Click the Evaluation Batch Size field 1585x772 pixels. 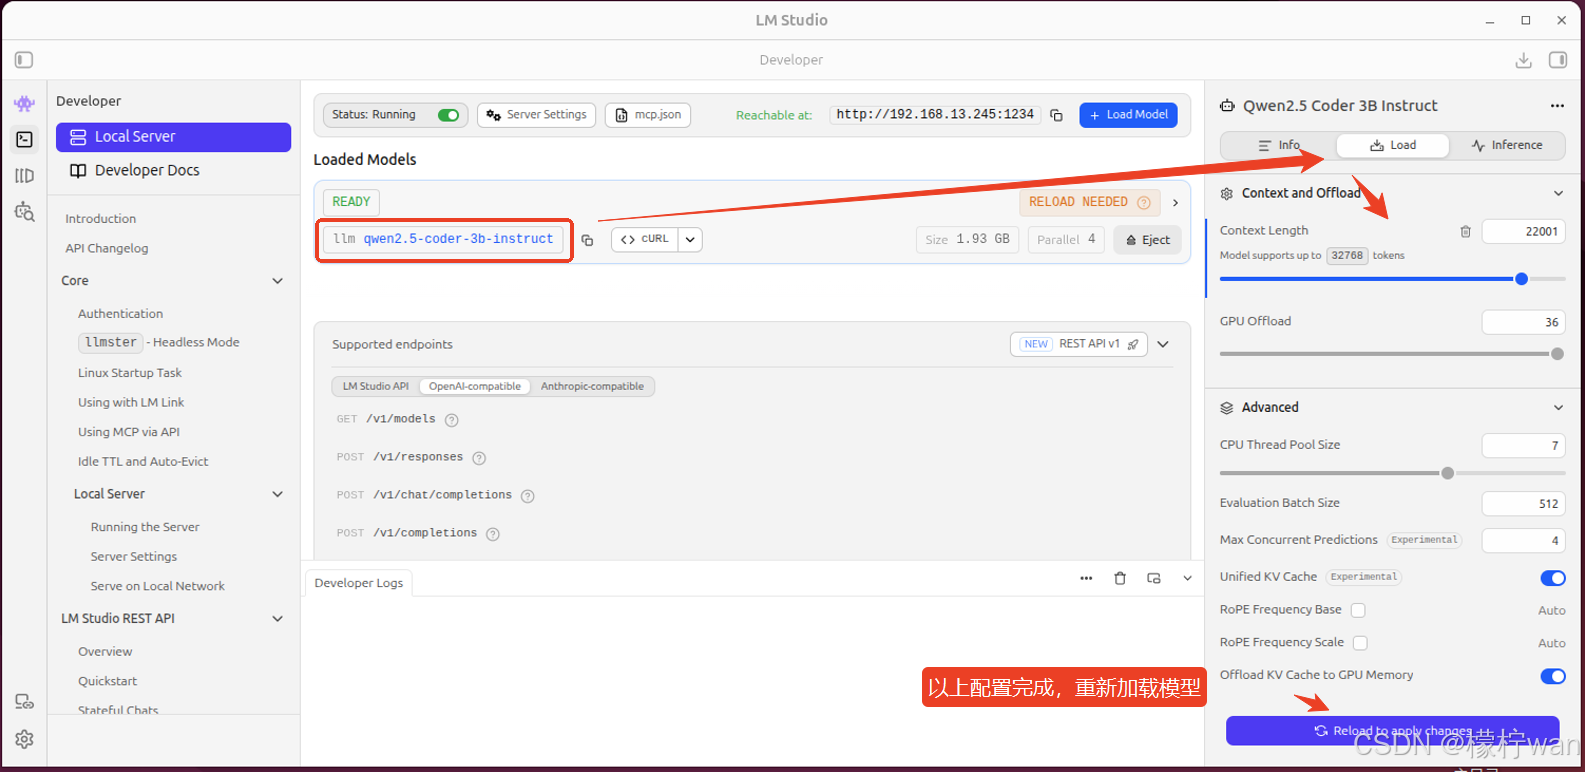click(x=1523, y=504)
